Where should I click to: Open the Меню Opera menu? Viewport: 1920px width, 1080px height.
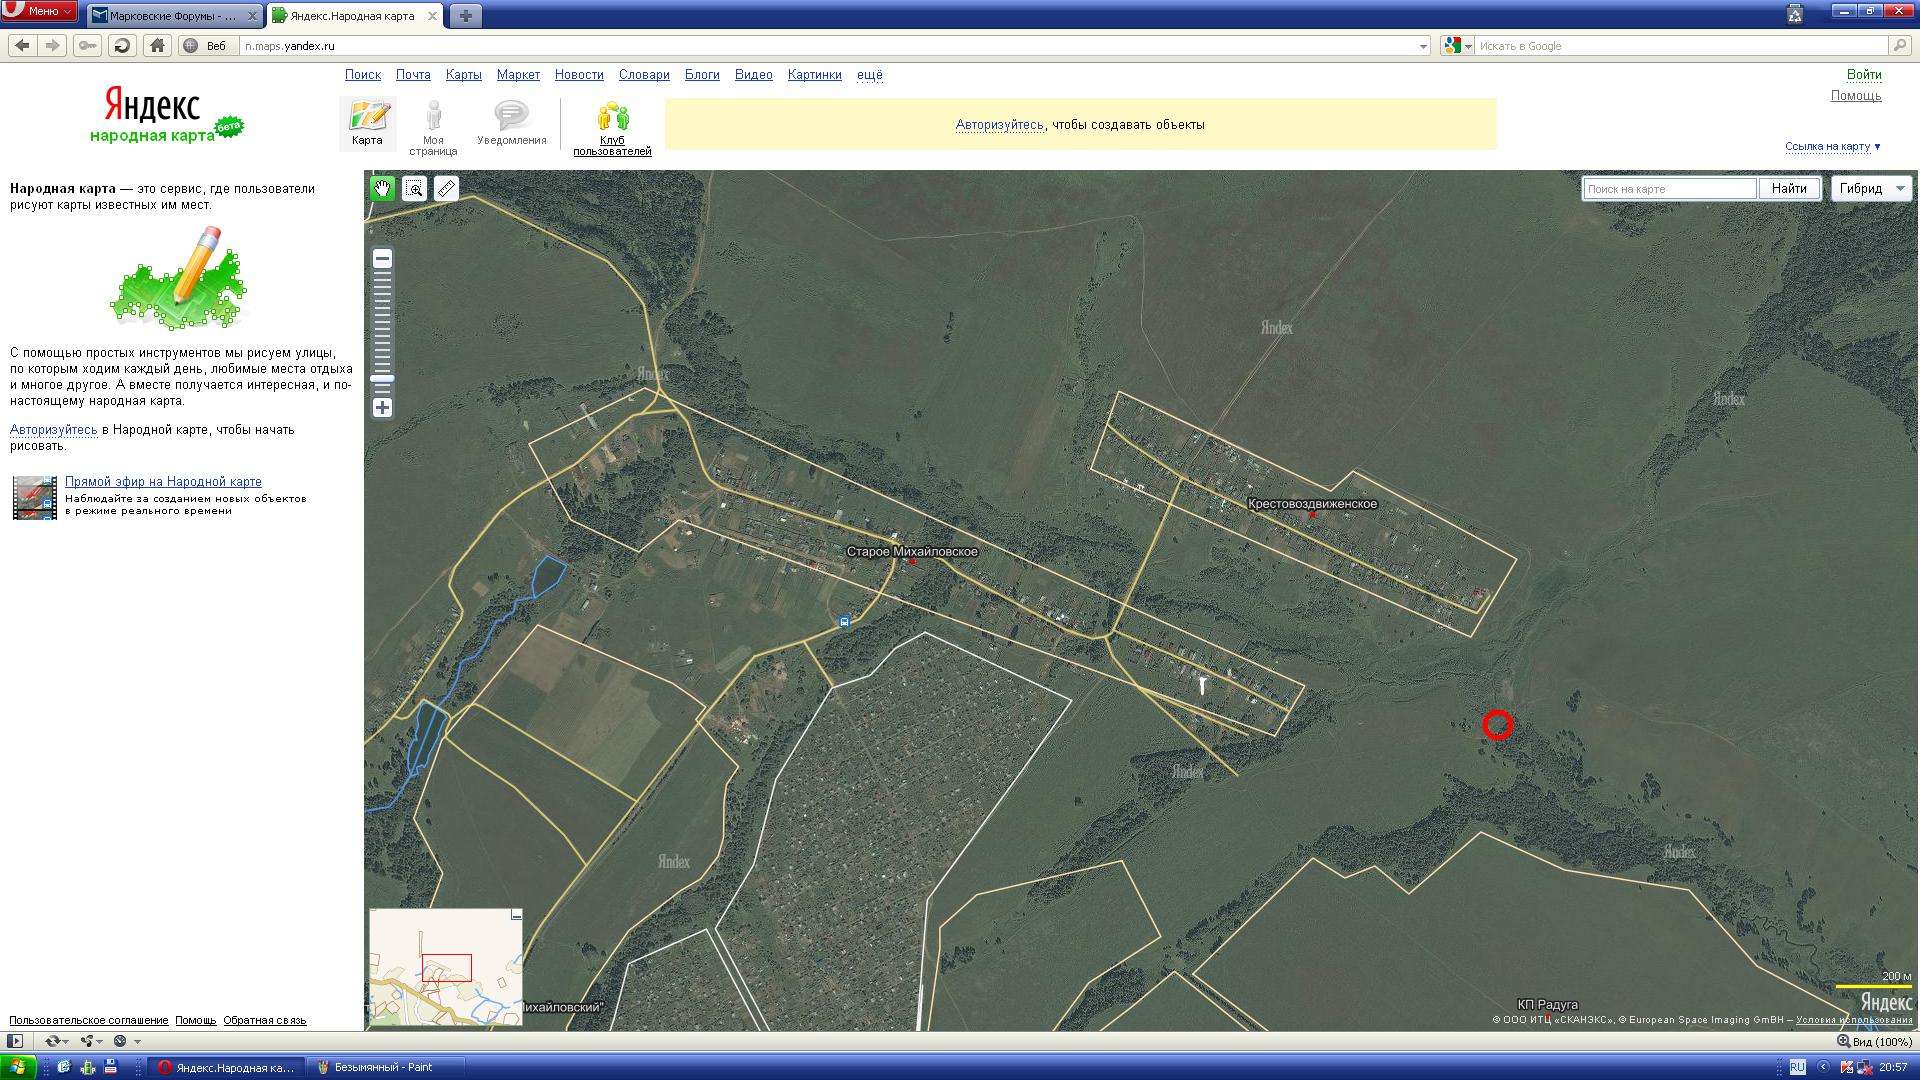point(39,11)
